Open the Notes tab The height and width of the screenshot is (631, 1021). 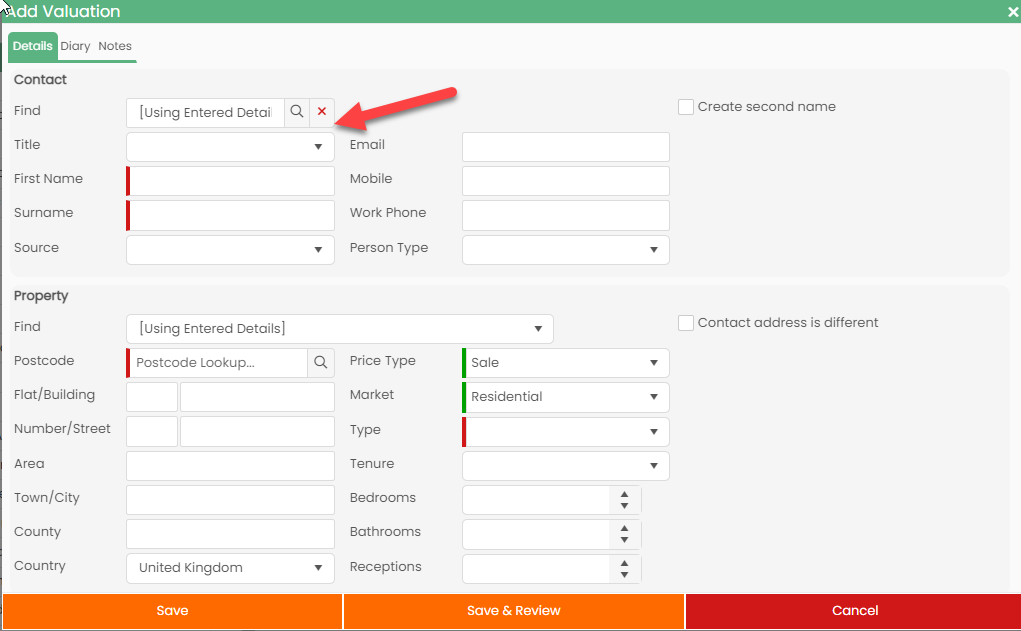(x=115, y=46)
